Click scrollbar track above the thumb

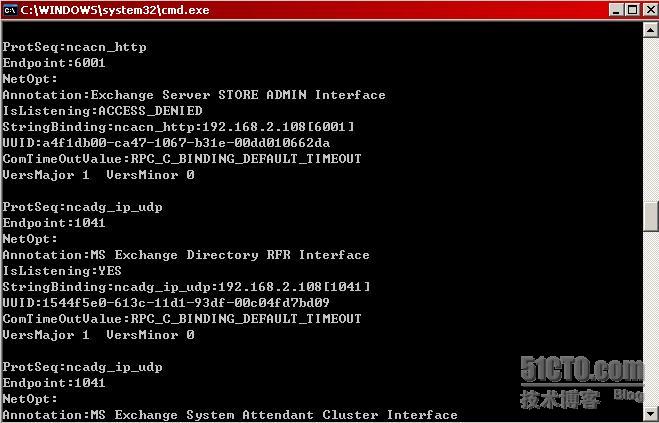(651, 120)
